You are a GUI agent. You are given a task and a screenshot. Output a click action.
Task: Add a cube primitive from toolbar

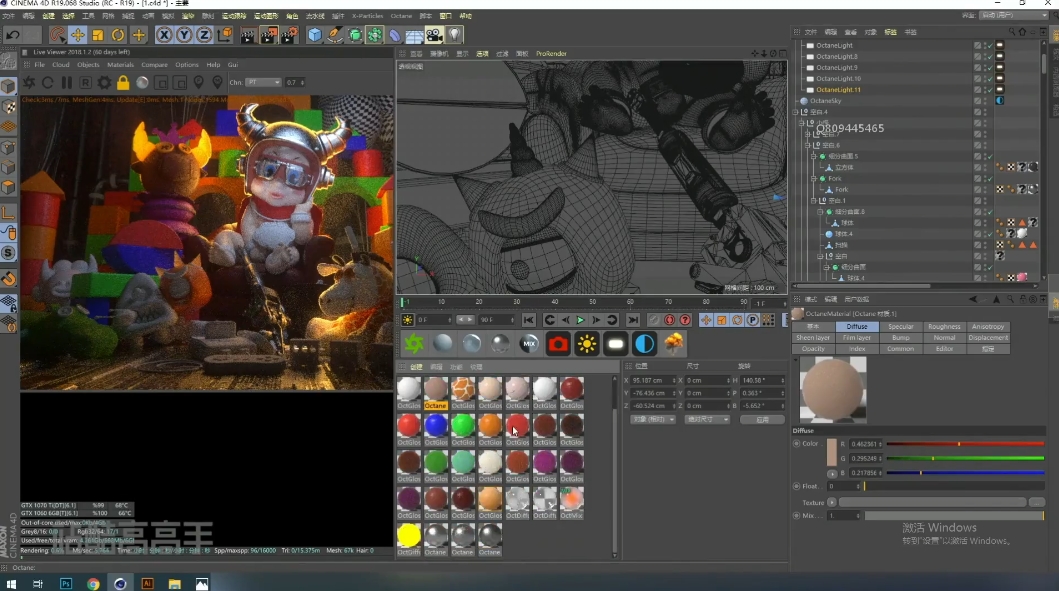(315, 35)
